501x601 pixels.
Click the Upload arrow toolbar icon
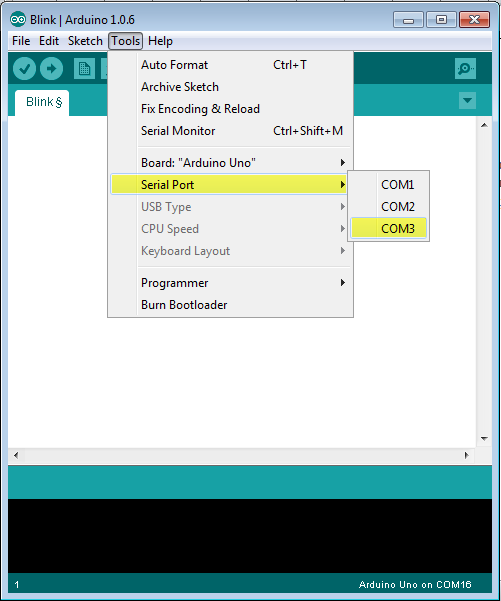coord(51,69)
